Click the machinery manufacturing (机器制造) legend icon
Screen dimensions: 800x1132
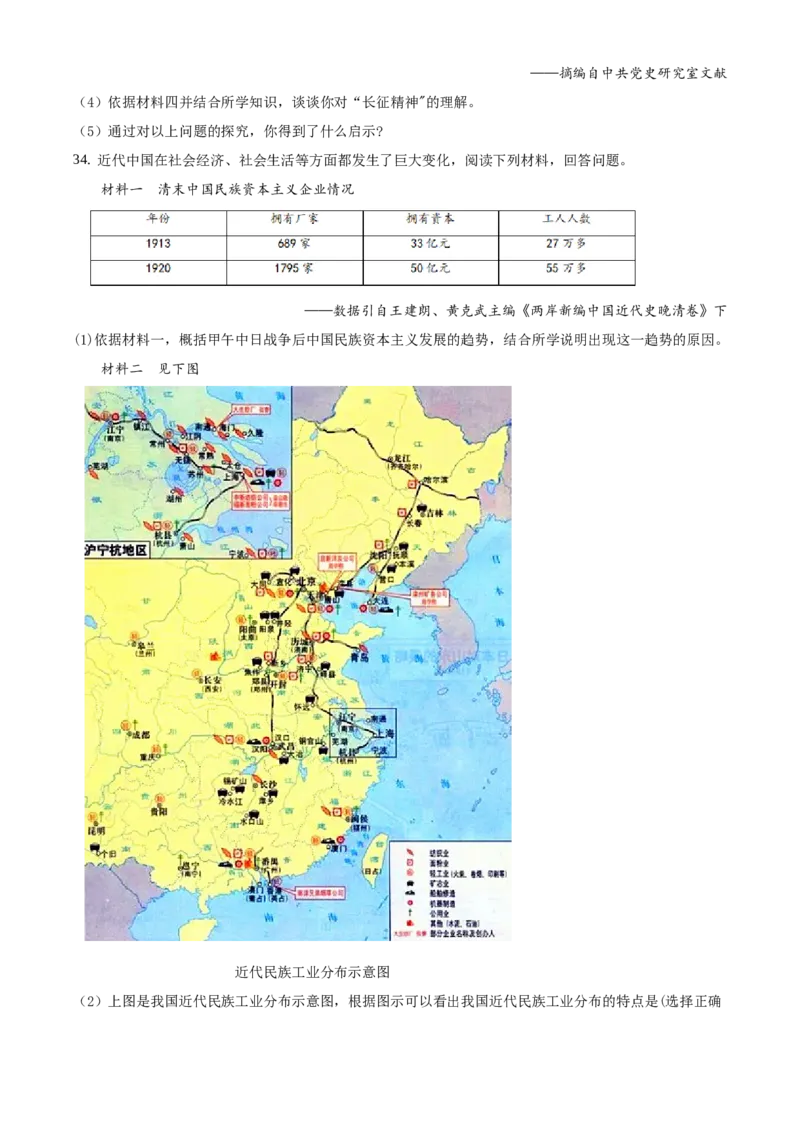click(409, 902)
